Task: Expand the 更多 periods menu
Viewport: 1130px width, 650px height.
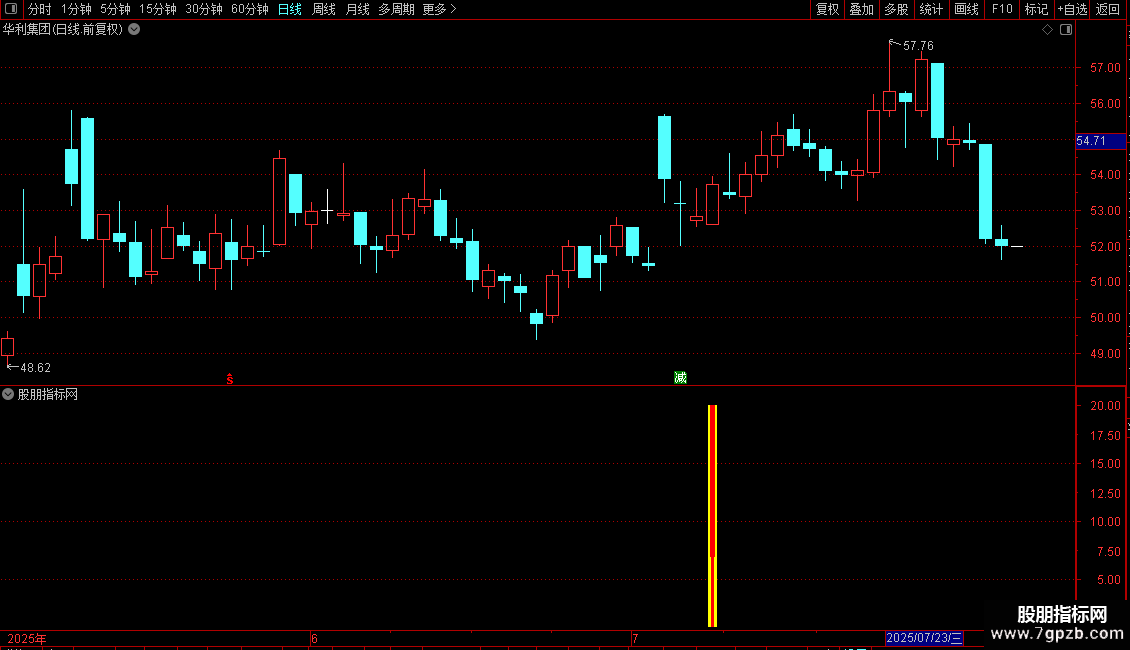Action: (x=440, y=9)
